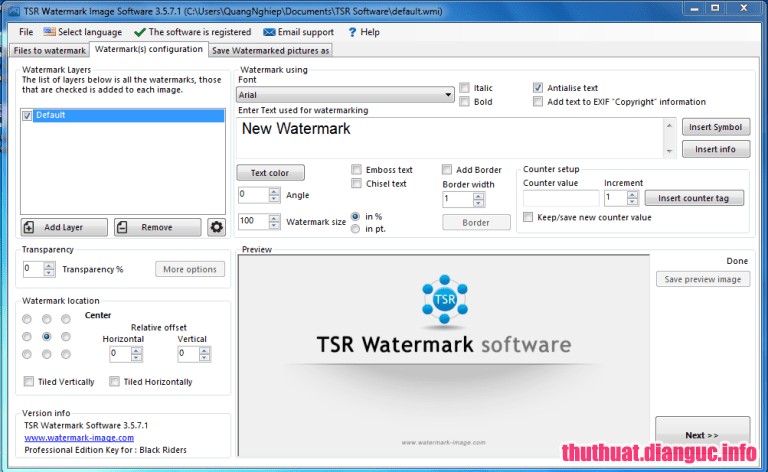
Task: Open Select language menu
Action: [x=90, y=32]
